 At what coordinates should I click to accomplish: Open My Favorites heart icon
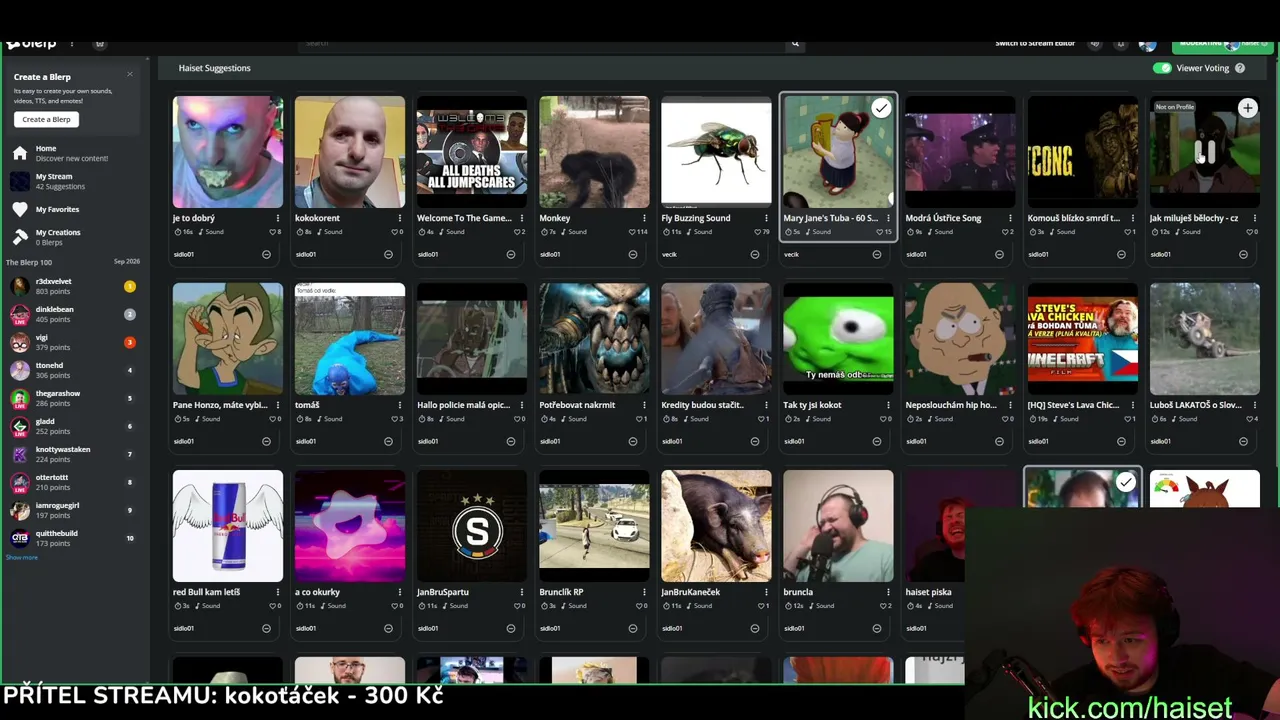tap(20, 209)
